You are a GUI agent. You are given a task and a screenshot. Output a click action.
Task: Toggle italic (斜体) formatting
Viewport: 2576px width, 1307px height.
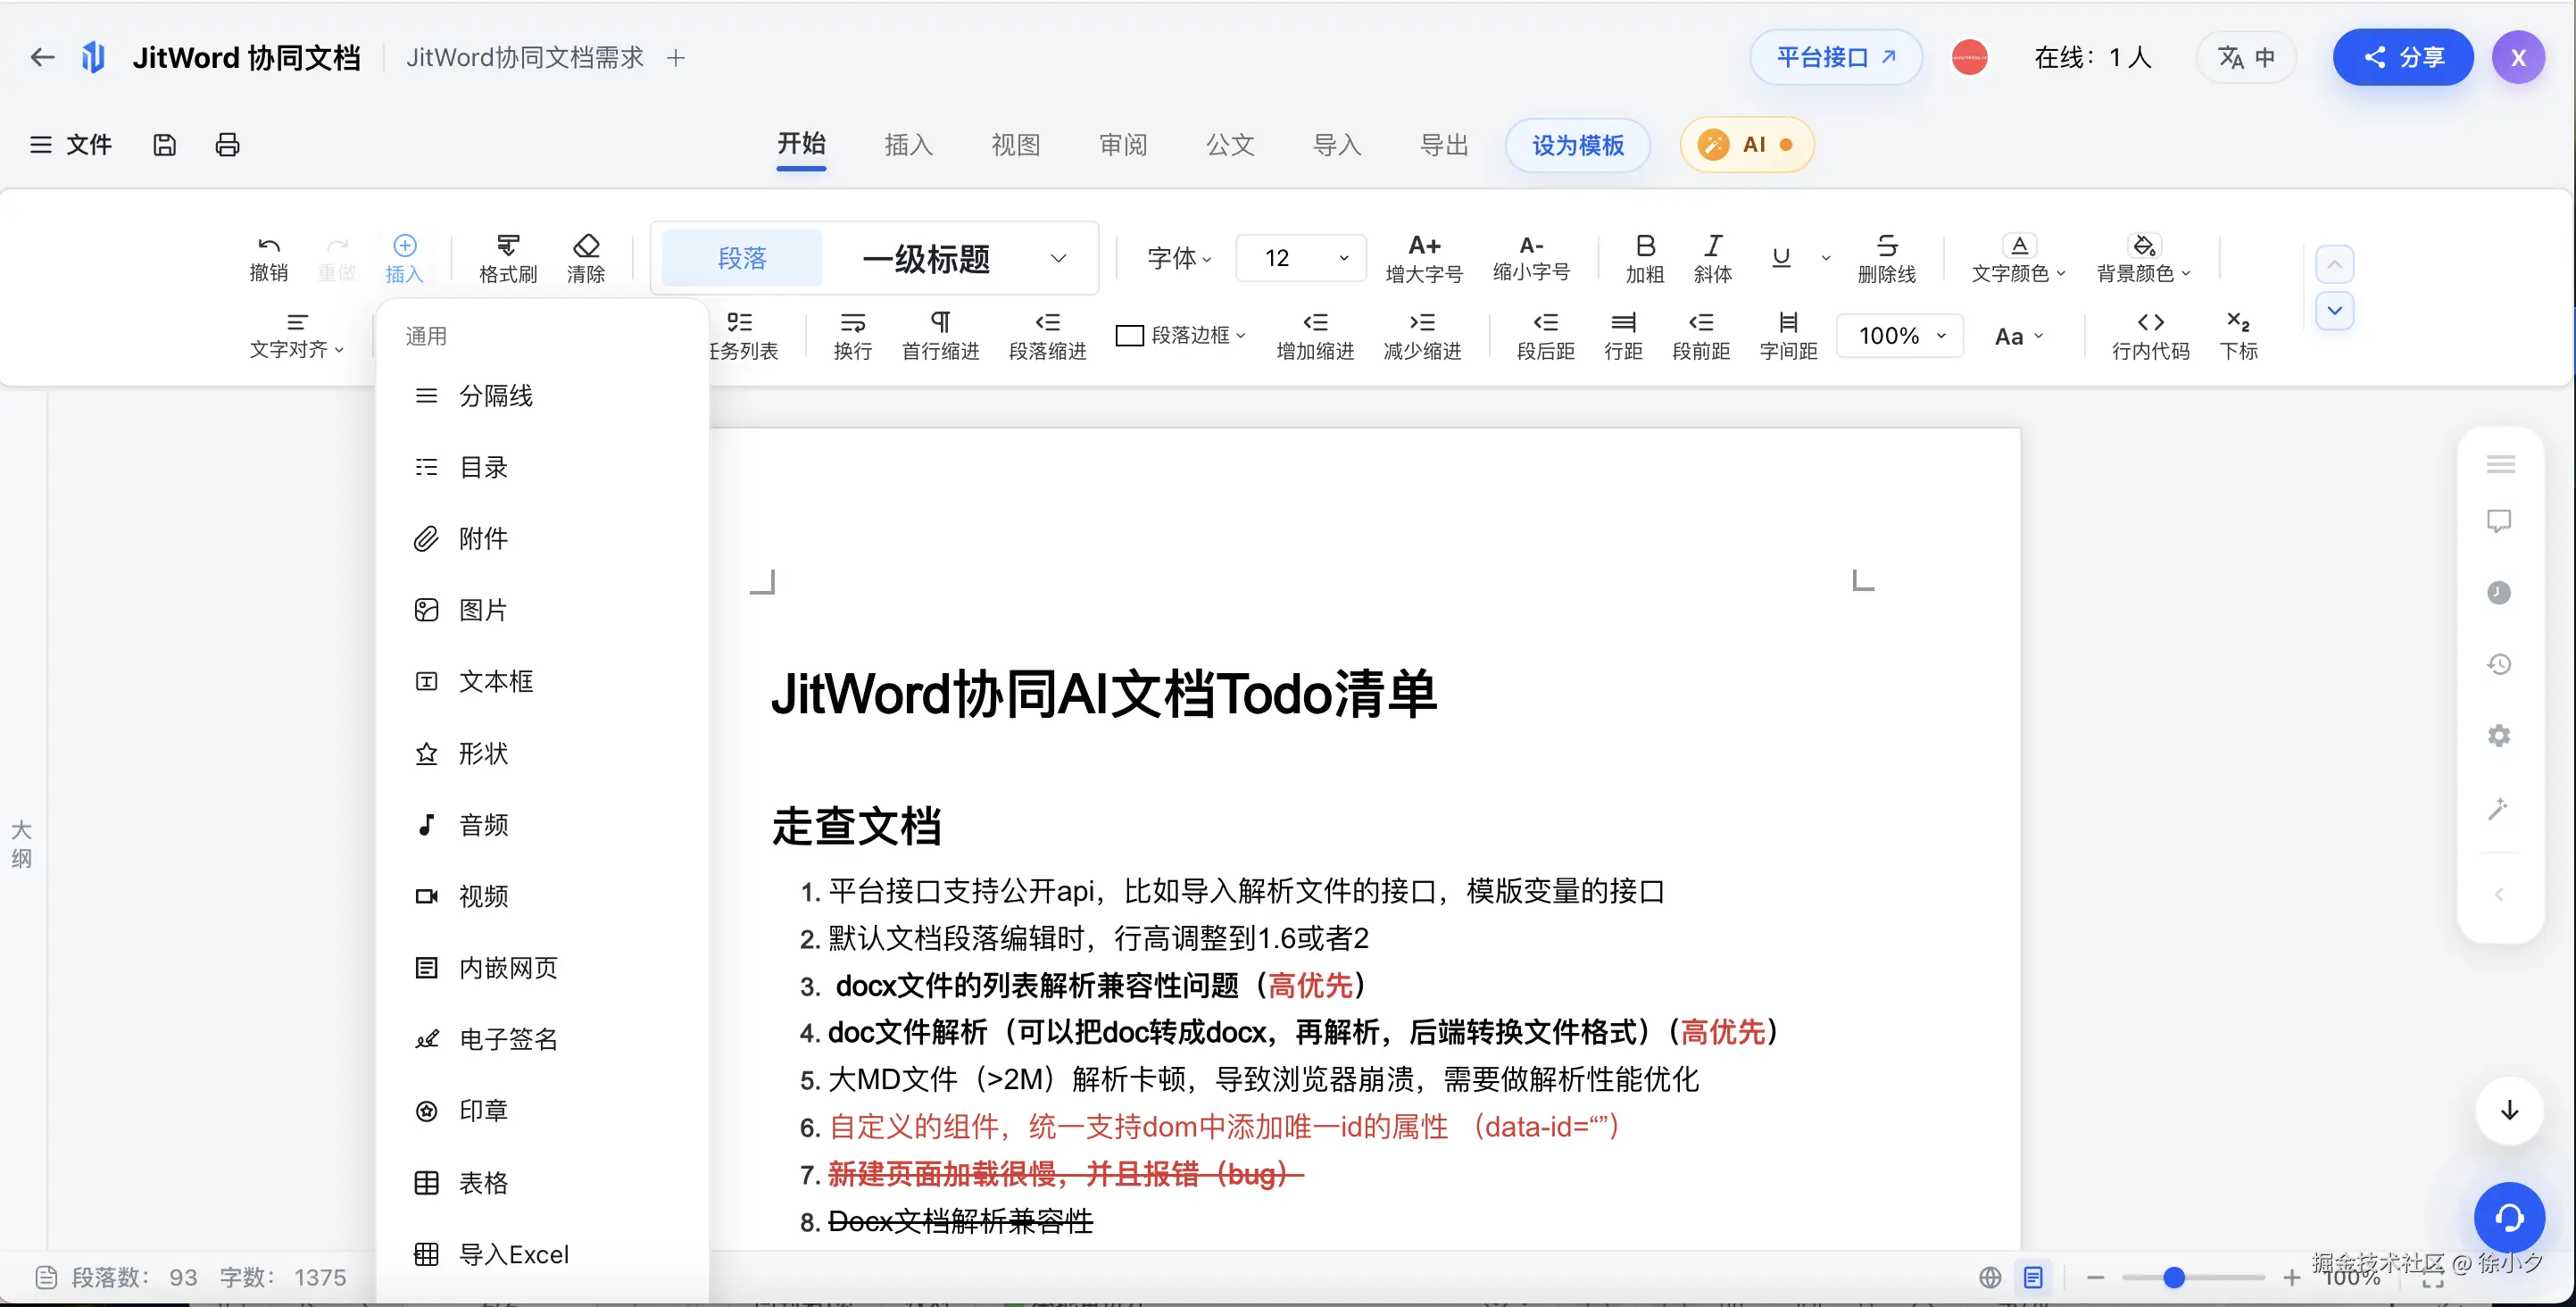click(1713, 258)
